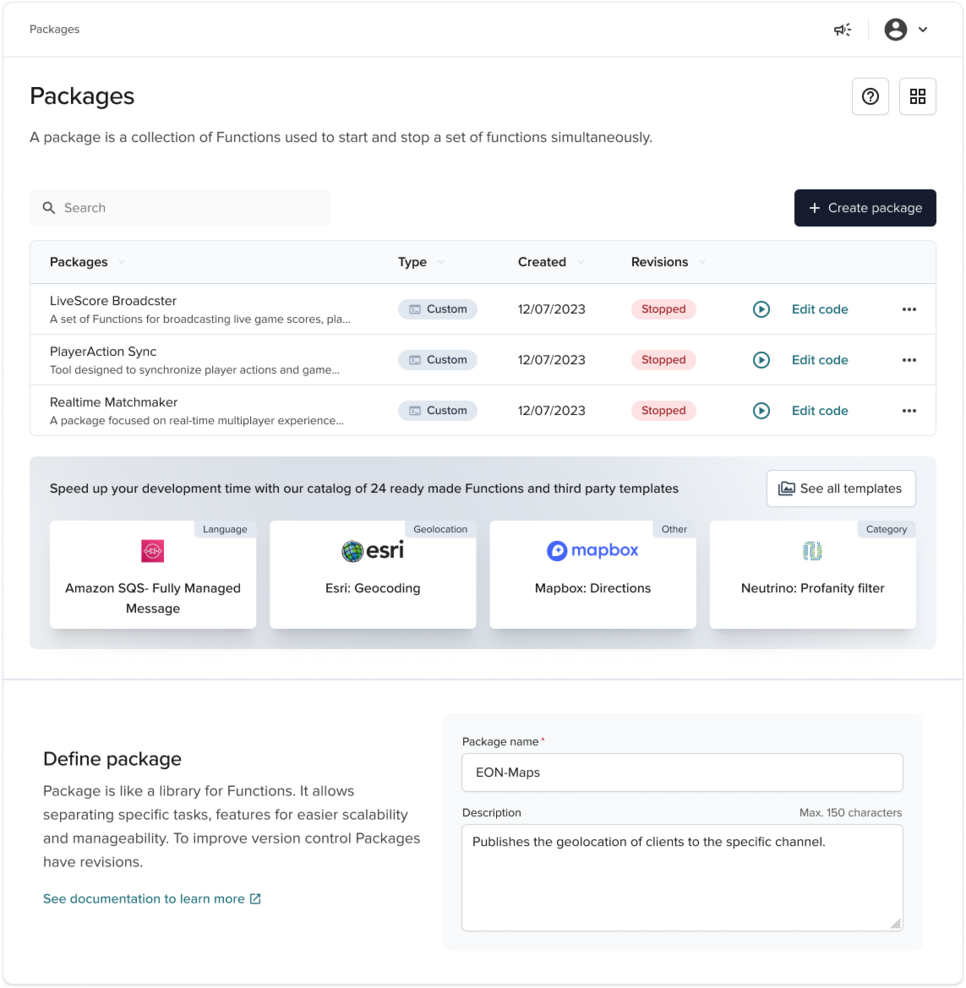Edit code for PlayerAction Sync

(819, 360)
